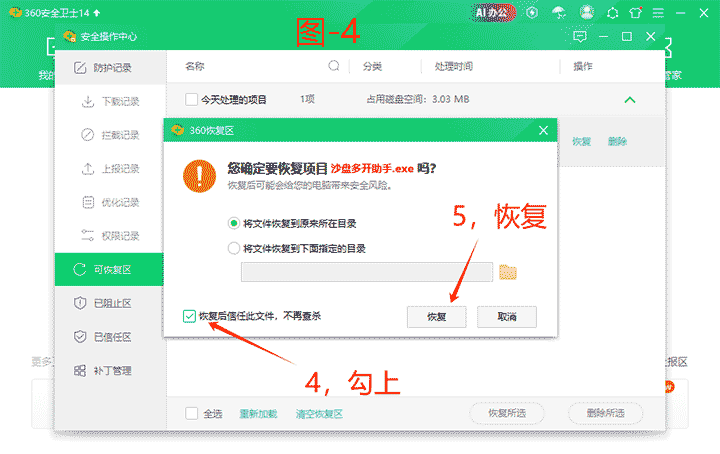The width and height of the screenshot is (720, 454).
Task: Open 已阻止区 in the sidebar
Action: pyautogui.click(x=110, y=303)
